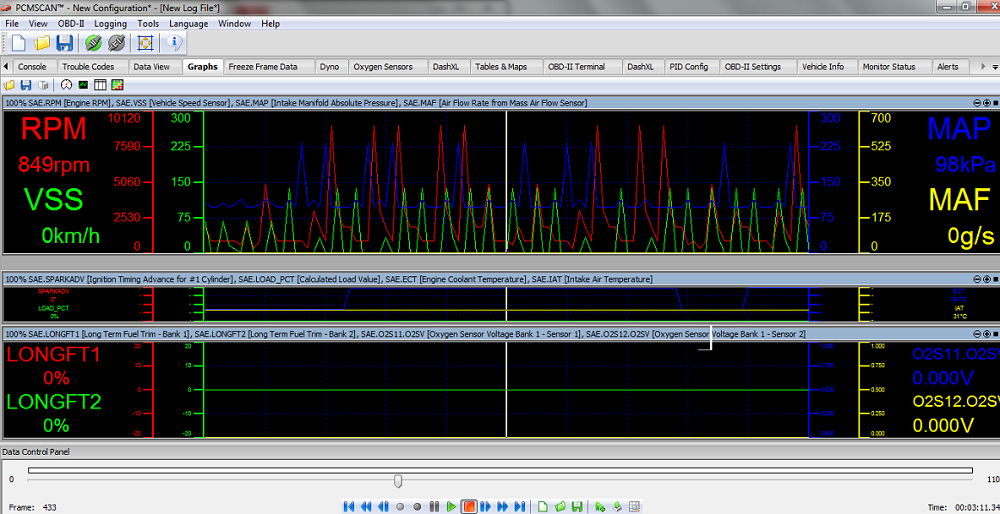Click the Data Control Panel frame slider handle
This screenshot has width=1000, height=514.
point(398,481)
